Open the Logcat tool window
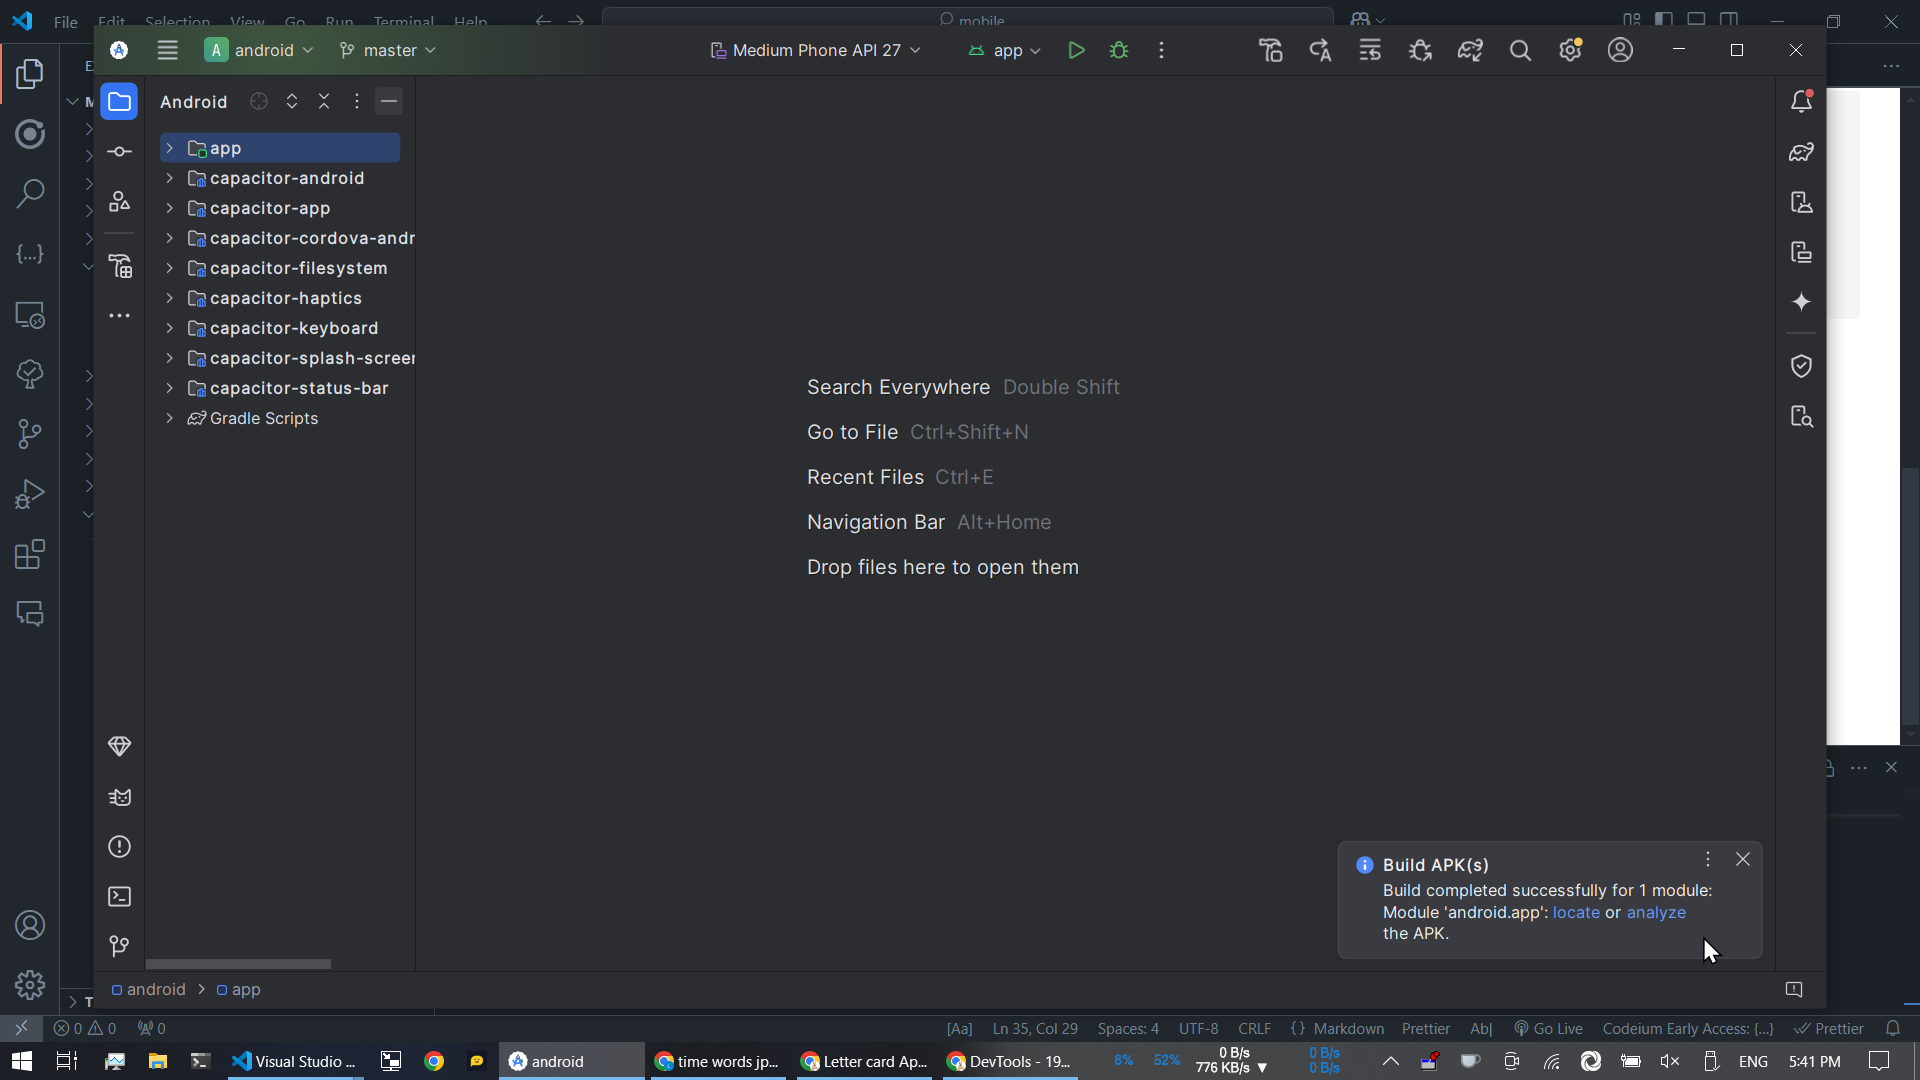 coord(120,797)
